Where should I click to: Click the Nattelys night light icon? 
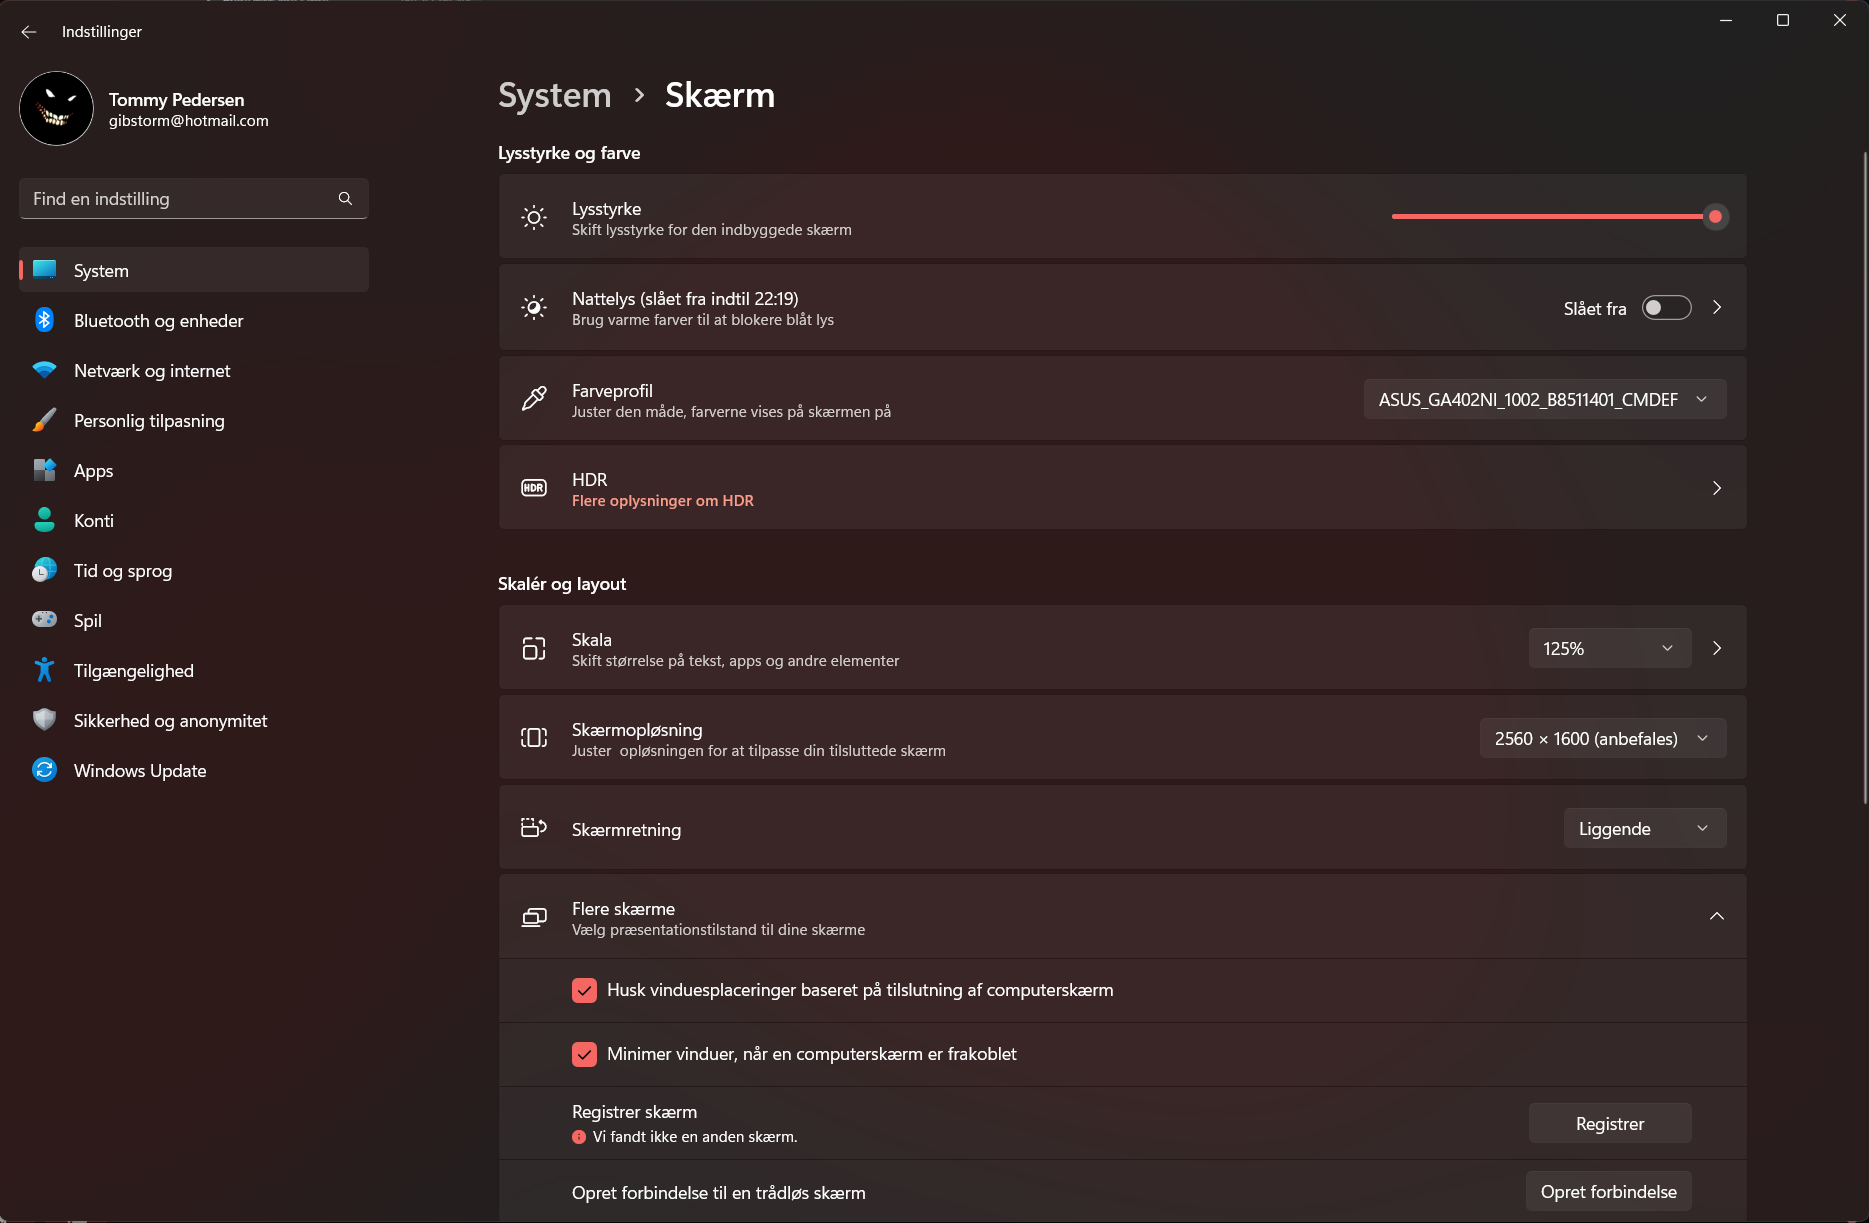coord(534,307)
